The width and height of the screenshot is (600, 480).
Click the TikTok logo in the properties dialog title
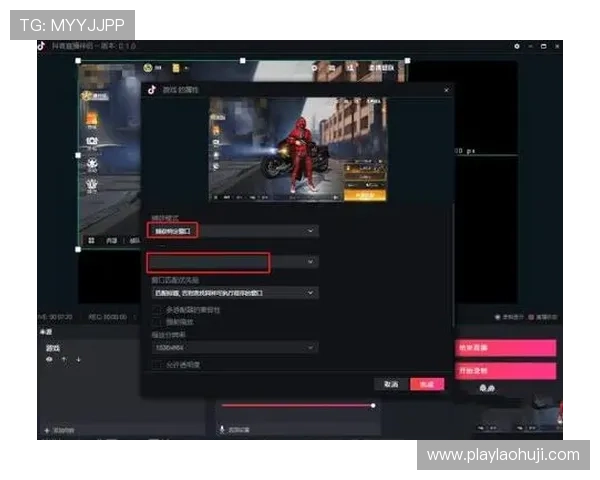pos(153,89)
